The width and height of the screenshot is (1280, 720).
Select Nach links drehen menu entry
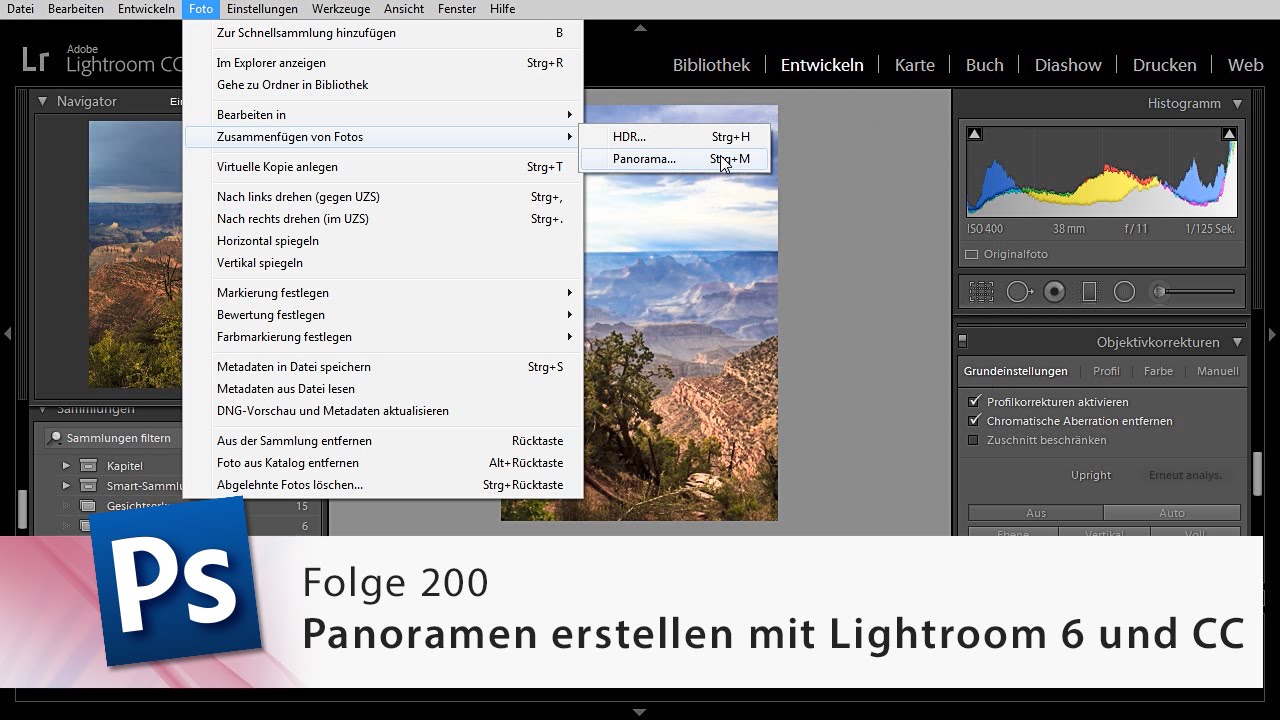tap(384, 197)
